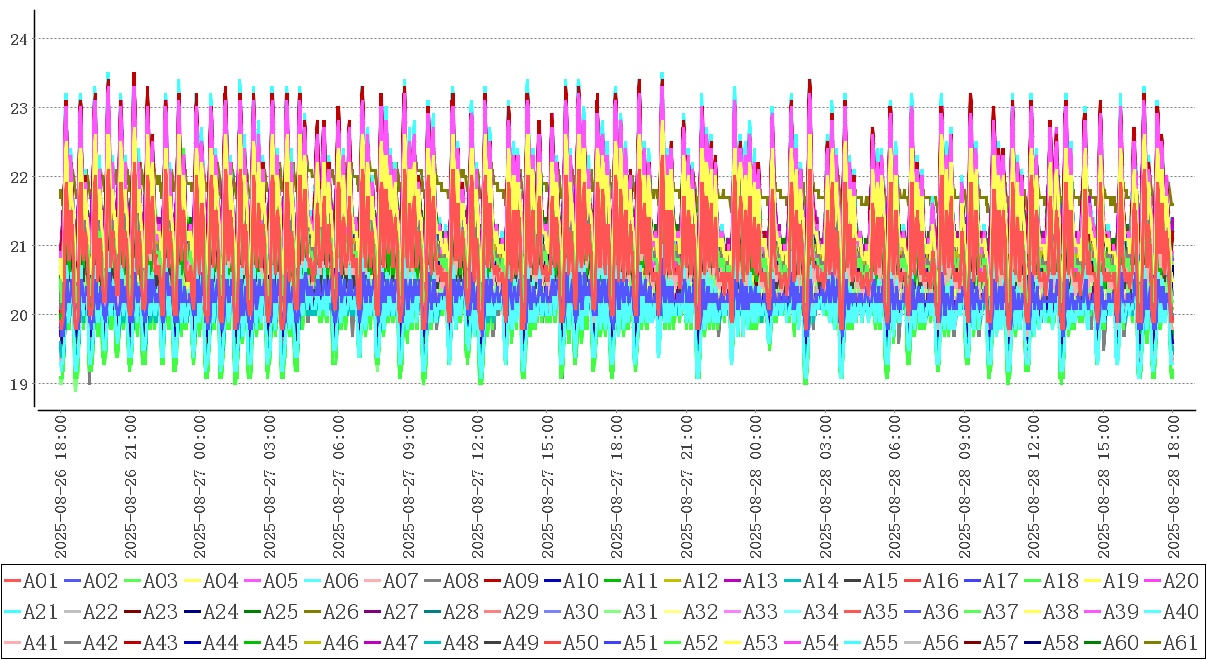Image resolution: width=1207 pixels, height=660 pixels.
Task: Select the 22 y-axis tick label
Action: [17, 177]
